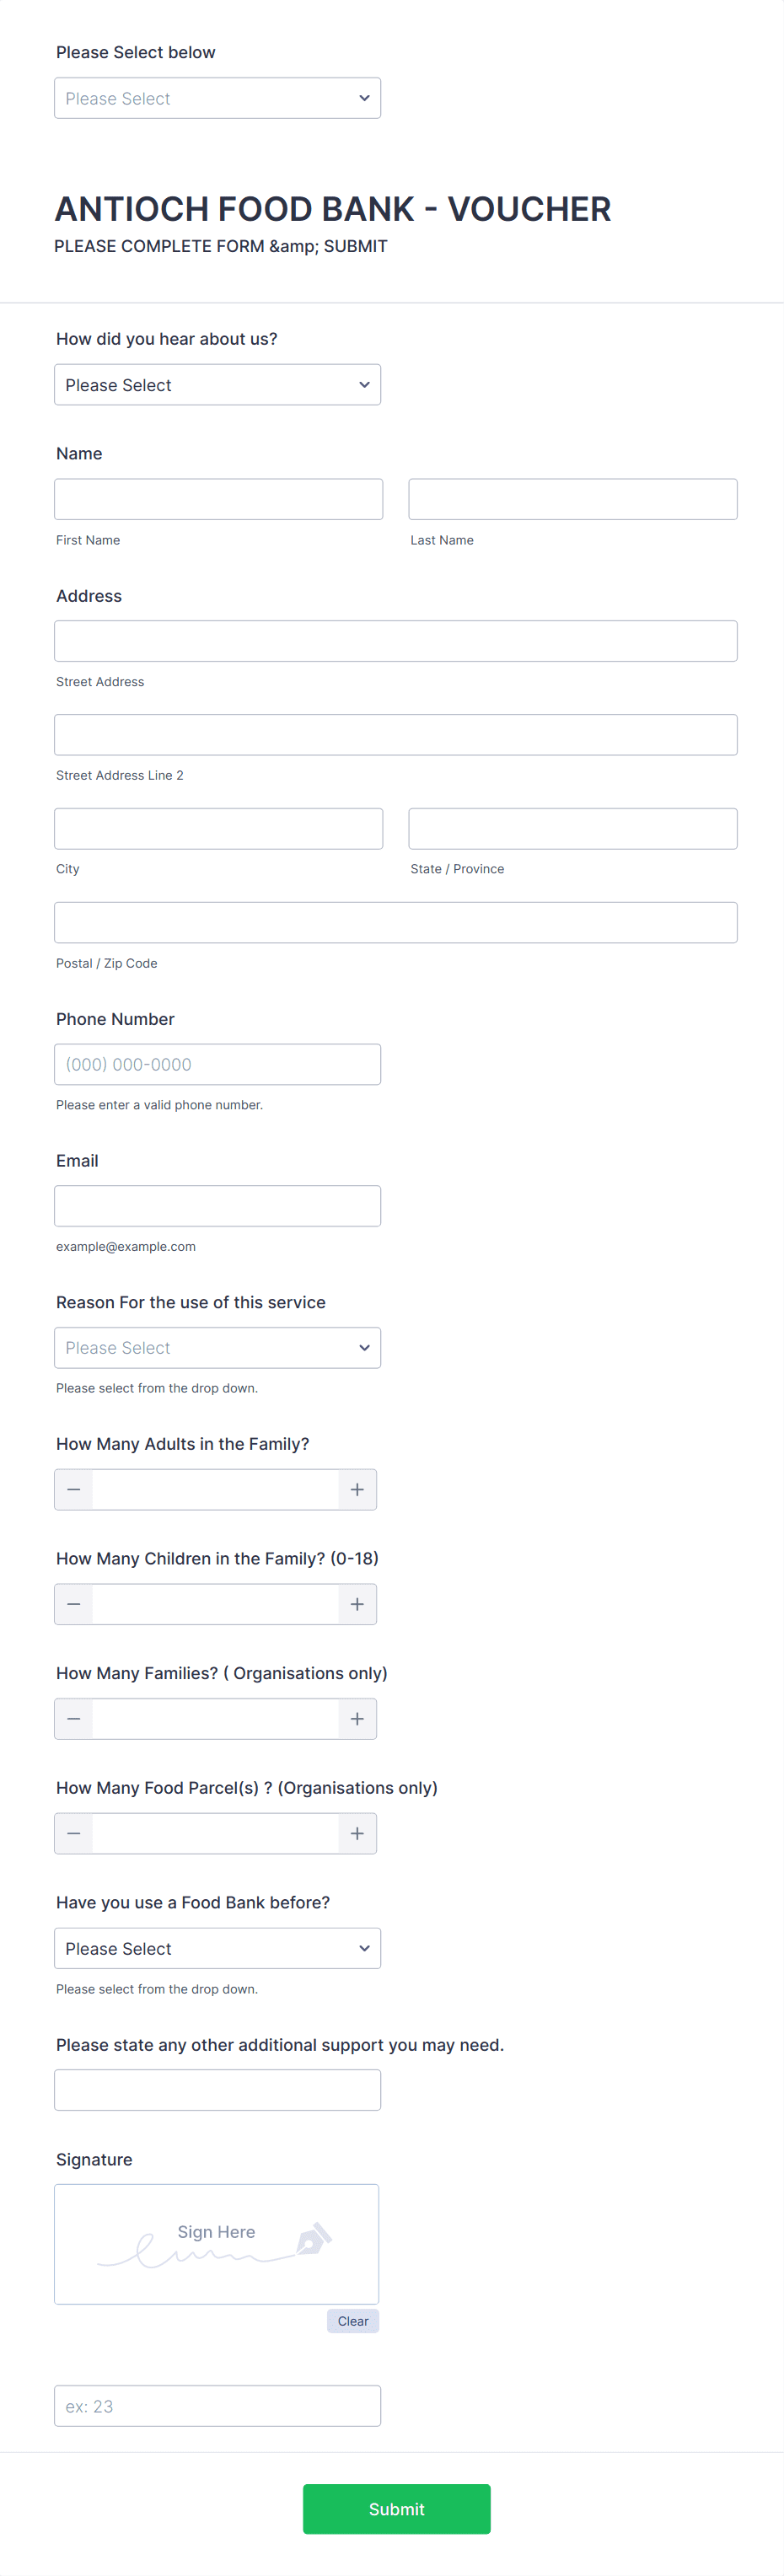Decrement the adults count with minus icon

(73, 1489)
